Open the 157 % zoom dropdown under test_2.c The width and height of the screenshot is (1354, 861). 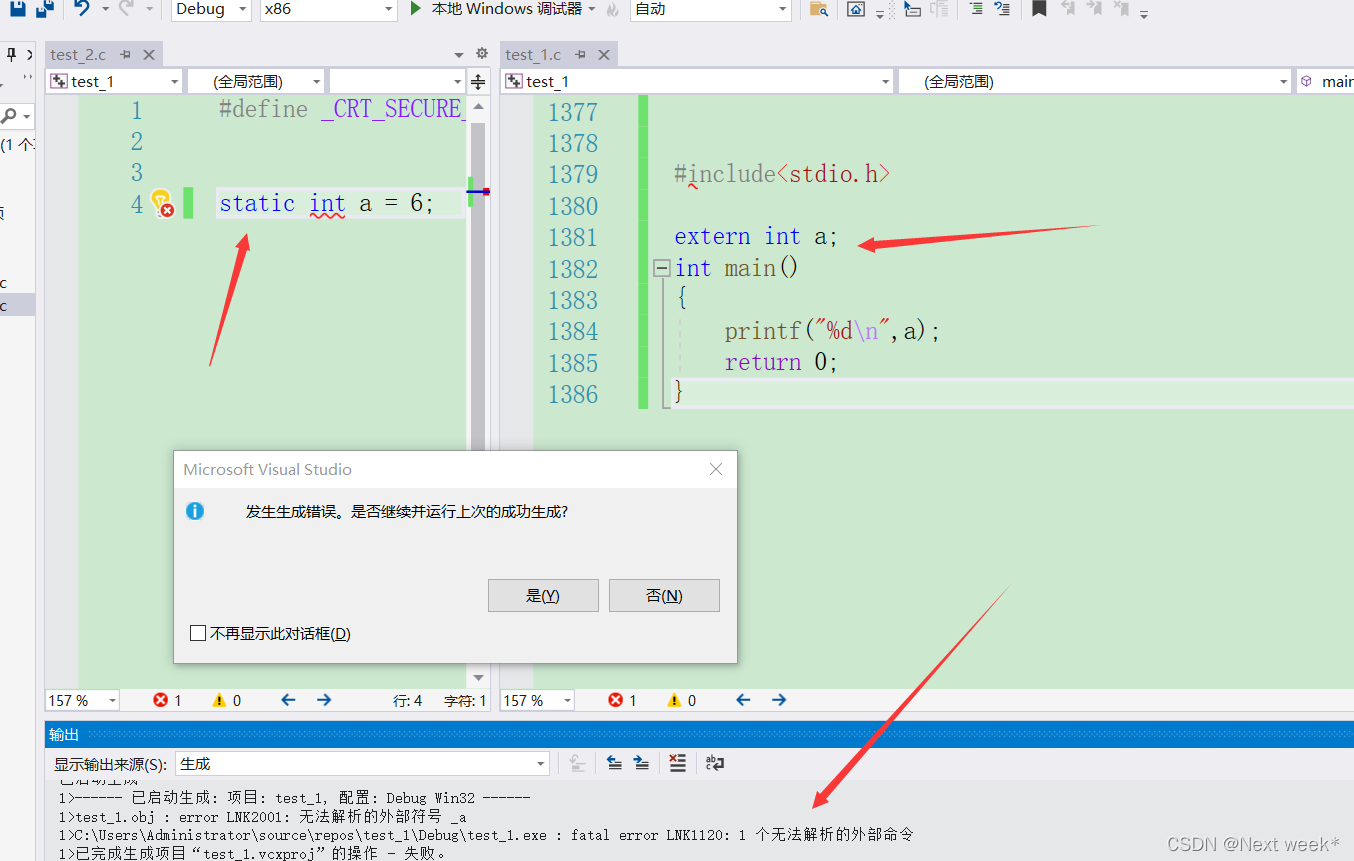pos(82,700)
